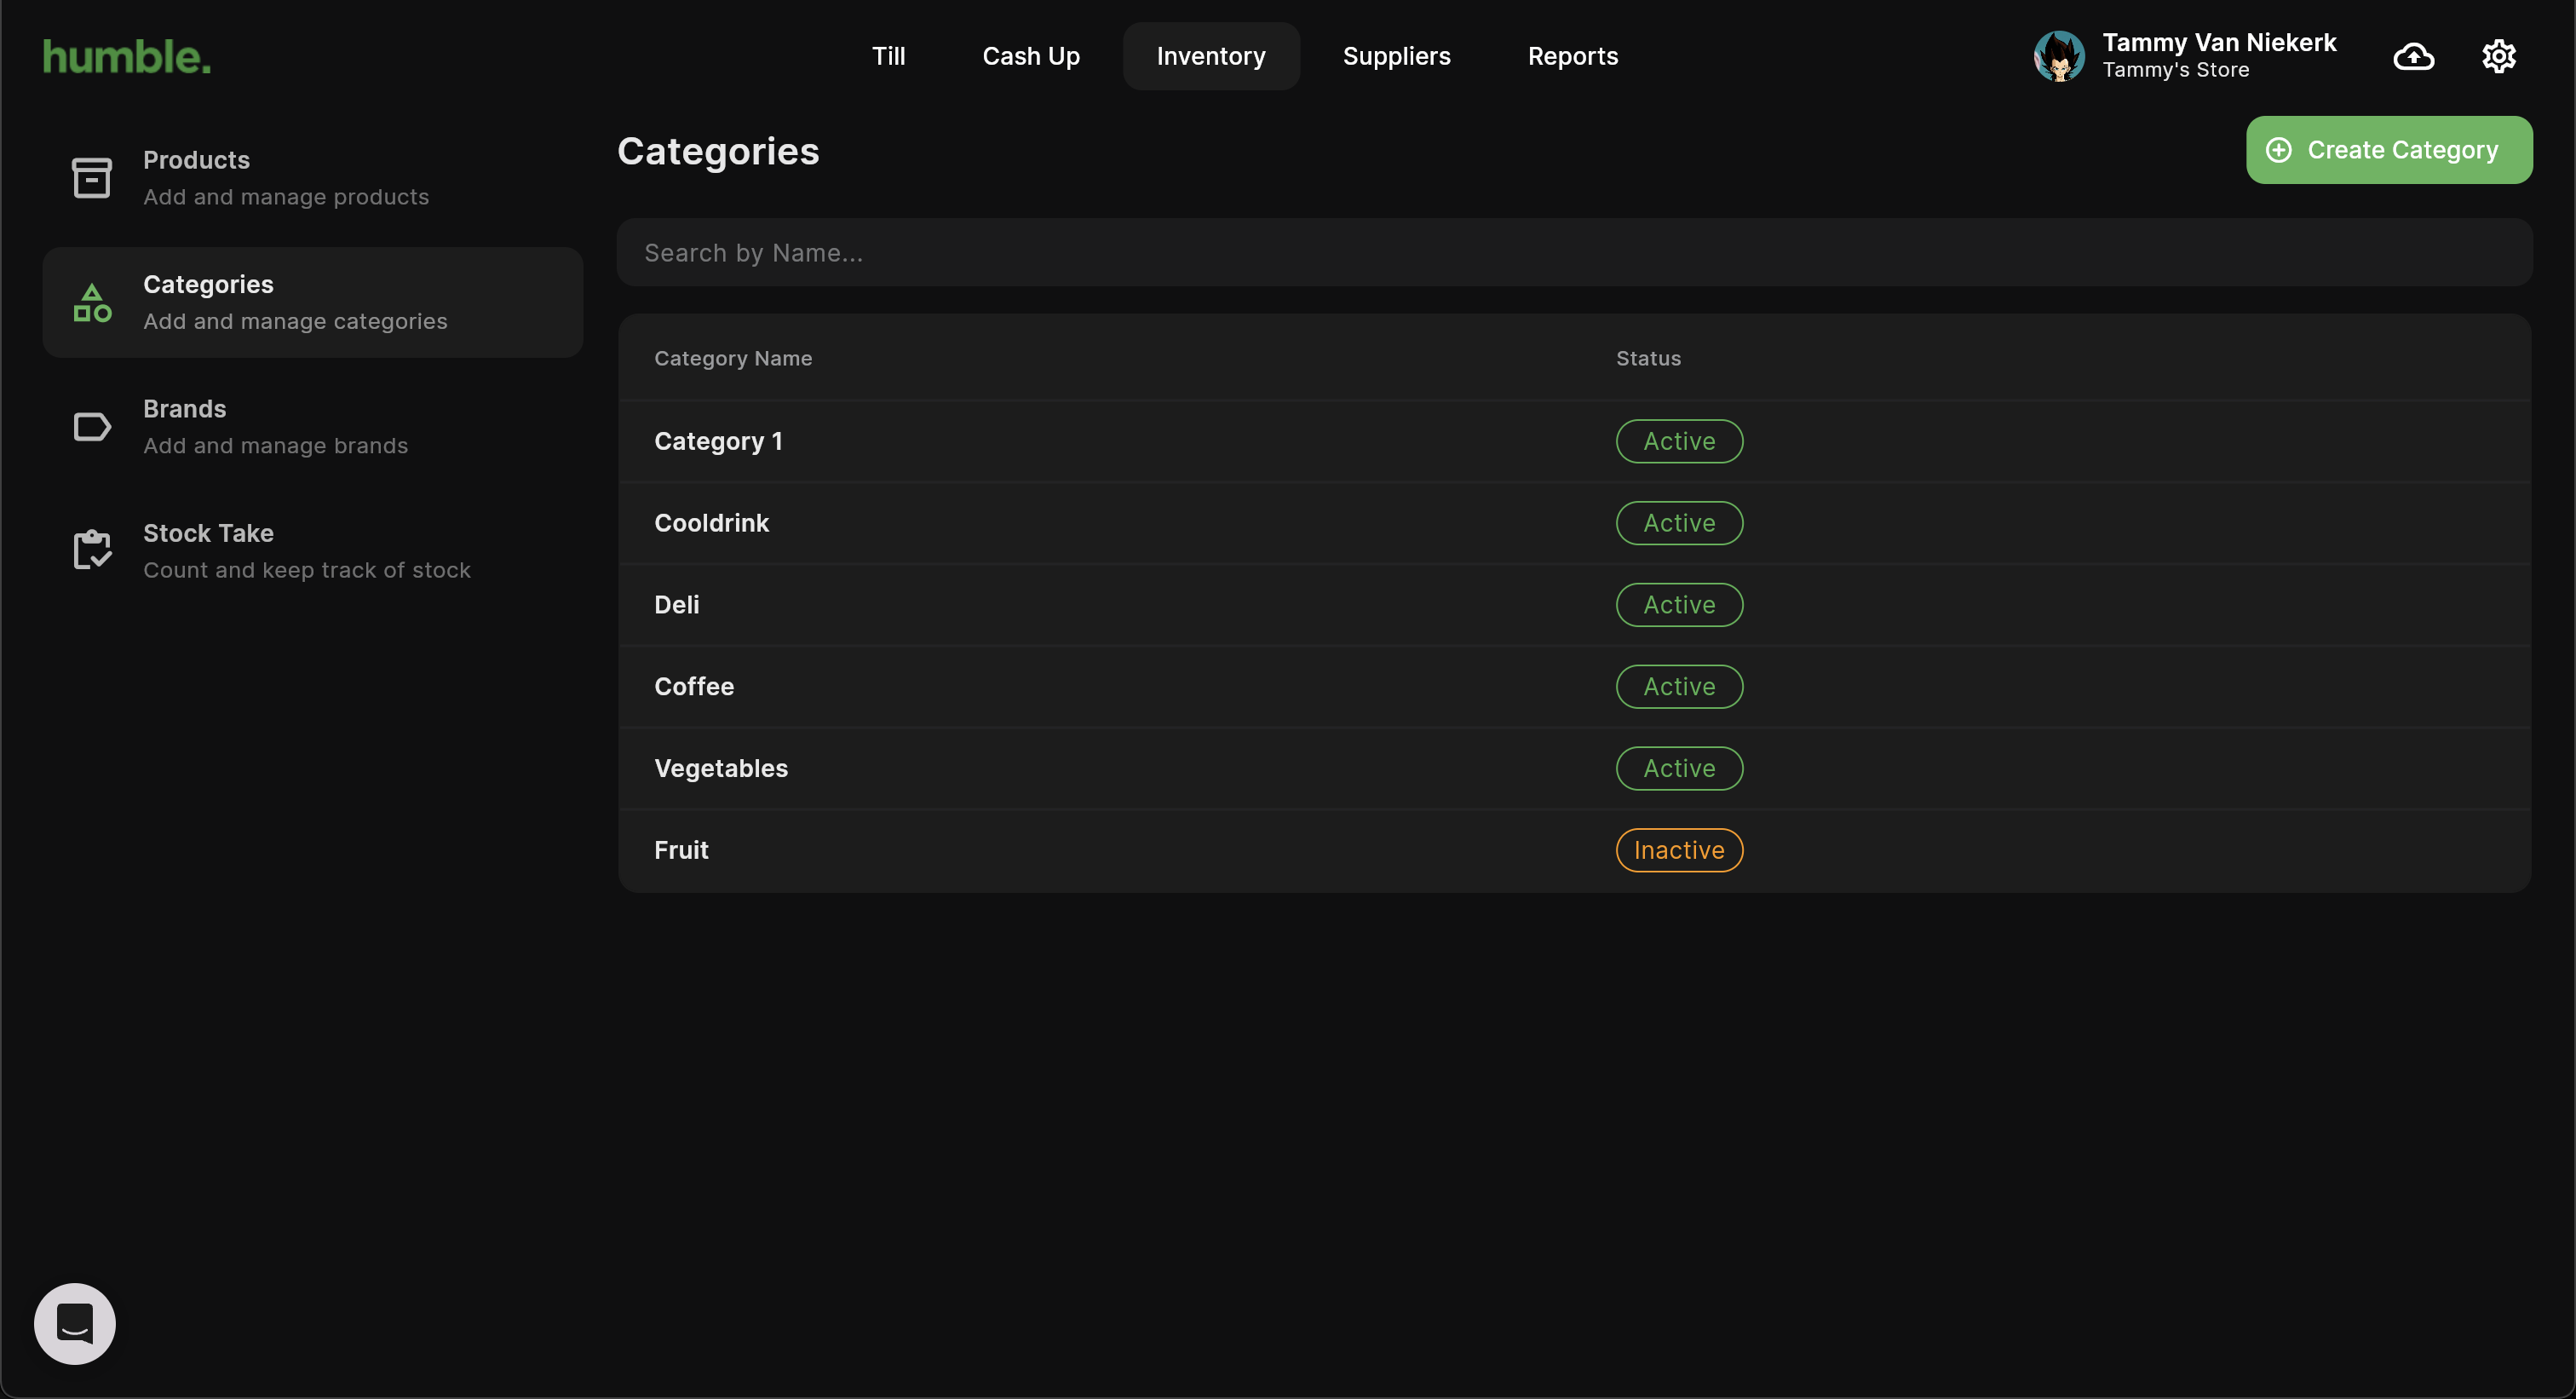The height and width of the screenshot is (1399, 2576).
Task: Click the Active badge for Vegetables
Action: (1679, 769)
